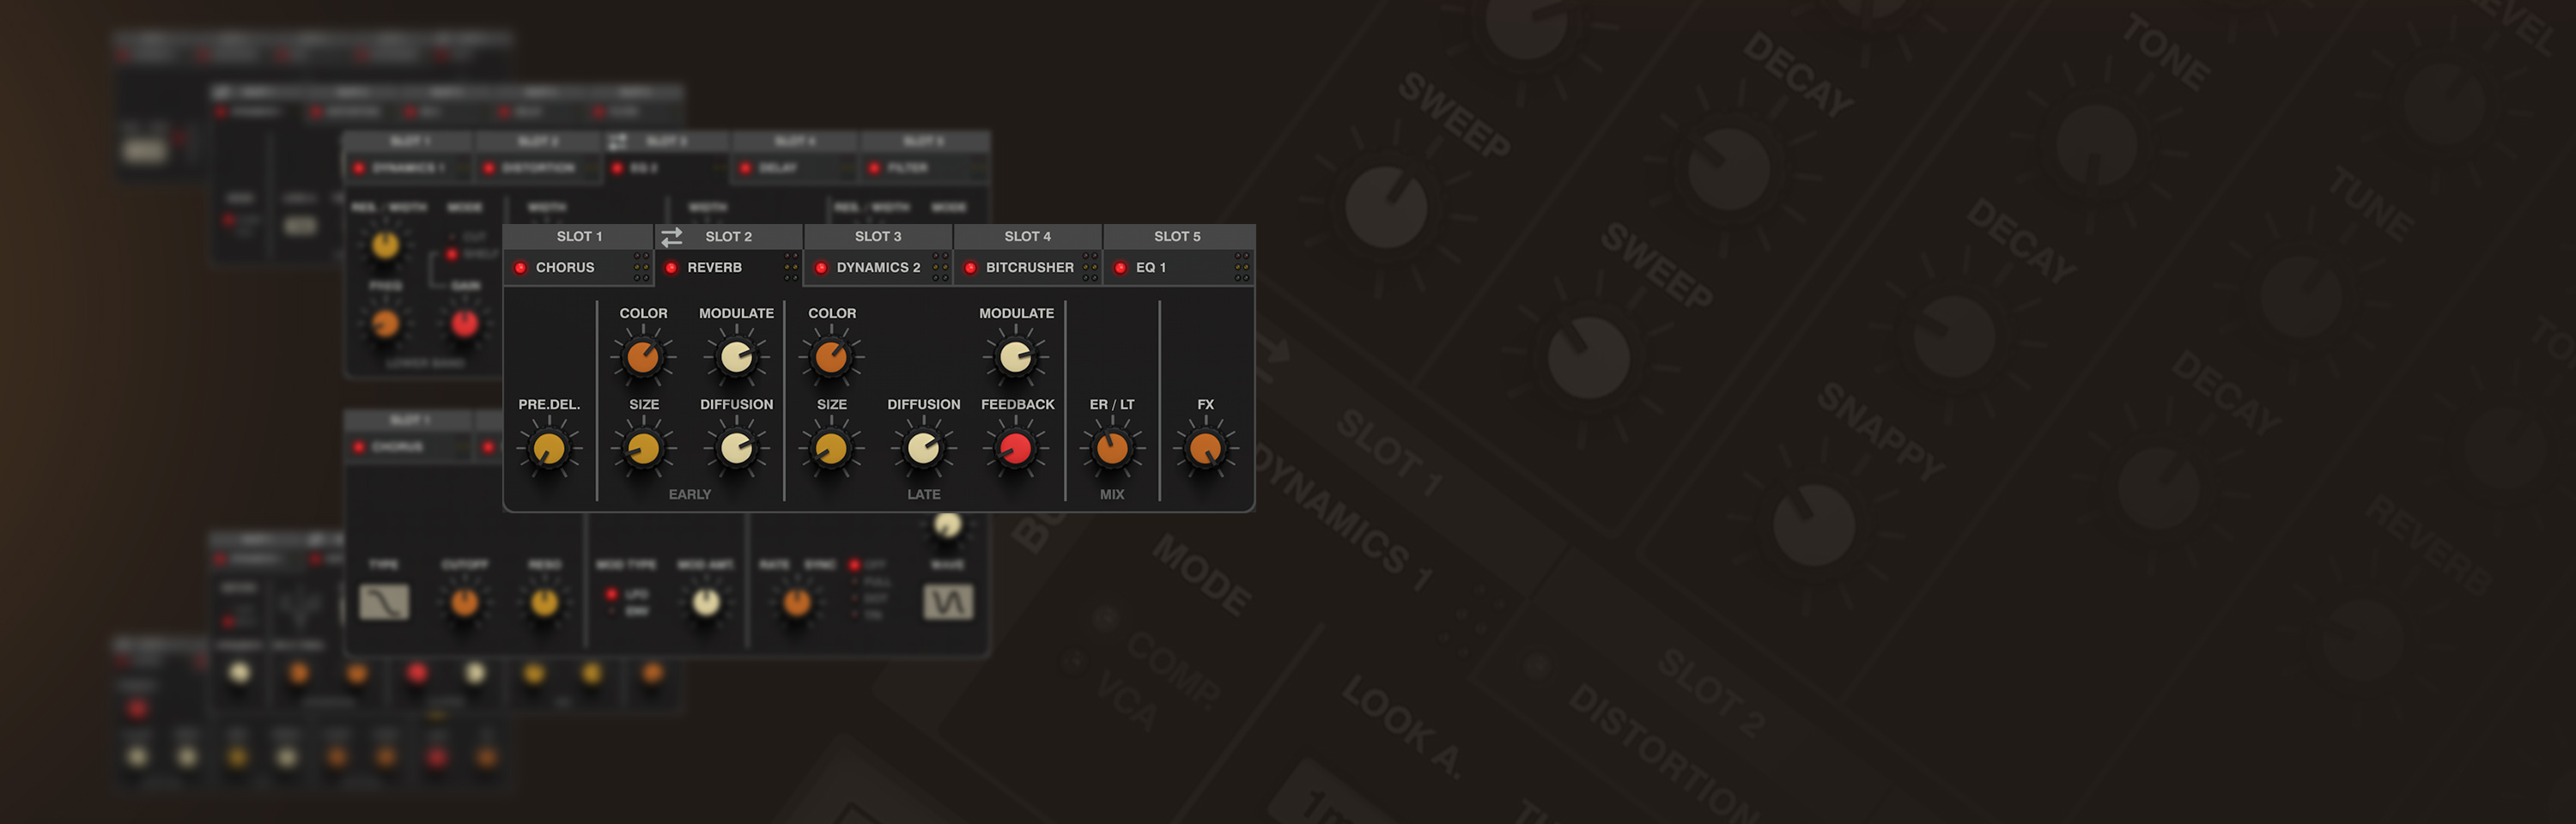Click the LATE section DIFFUSION knob
This screenshot has height=824, width=2576.
[x=923, y=449]
